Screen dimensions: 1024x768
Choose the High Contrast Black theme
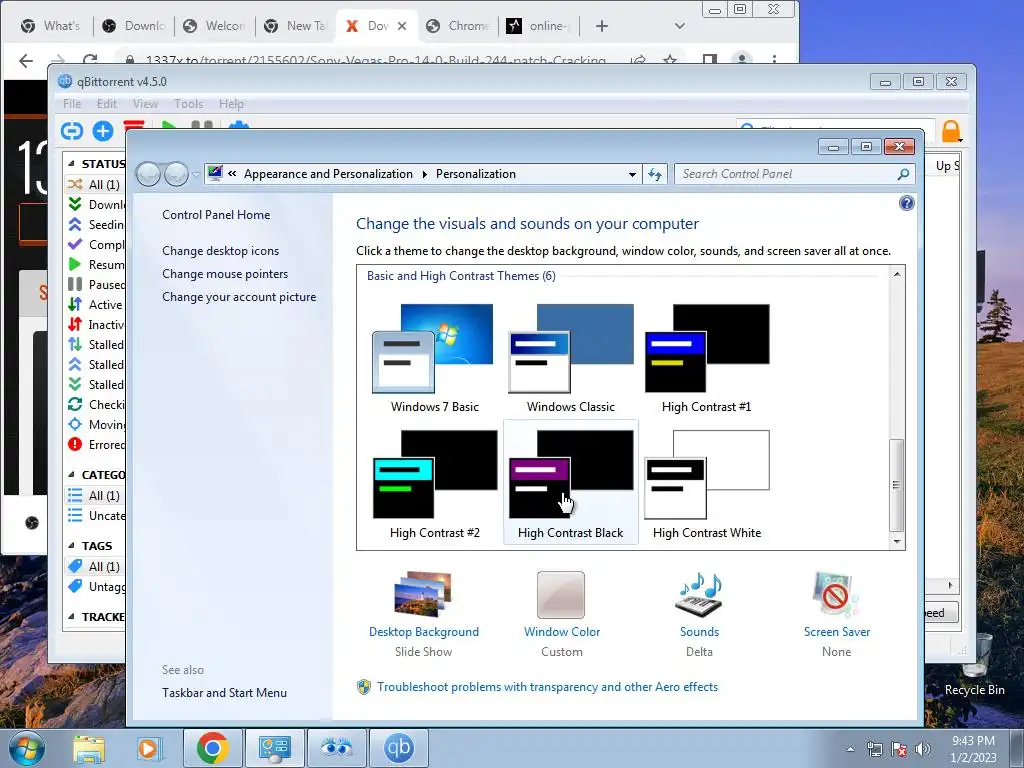[x=571, y=484]
